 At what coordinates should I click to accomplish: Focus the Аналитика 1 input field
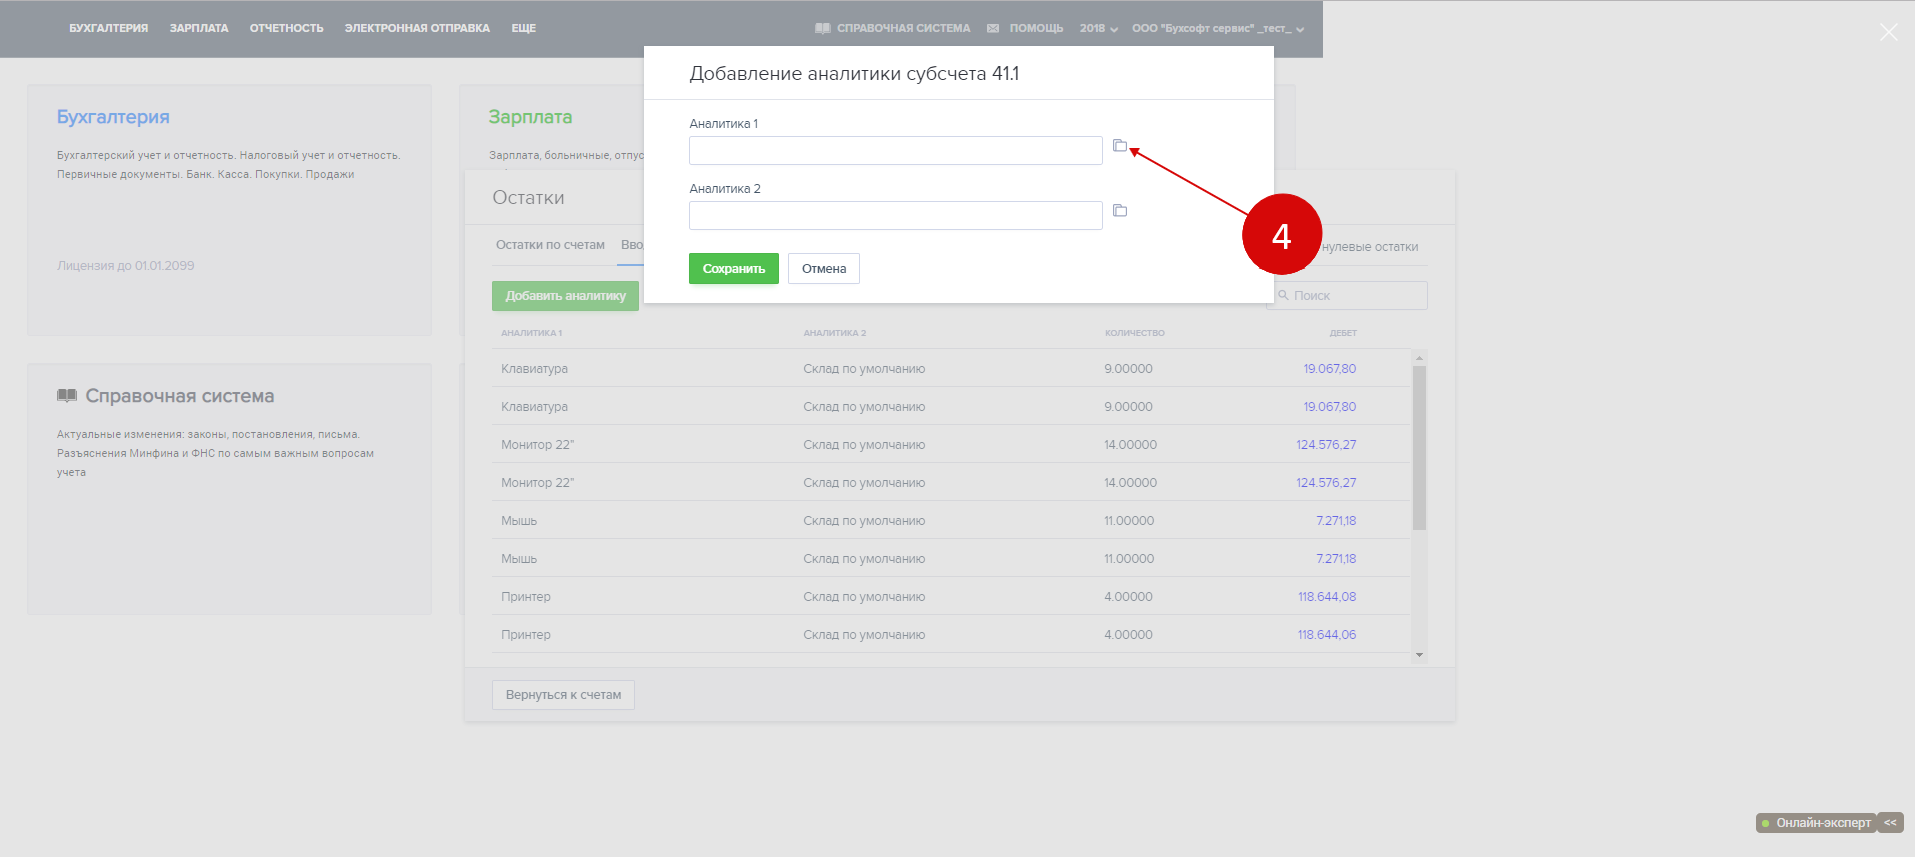pyautogui.click(x=895, y=150)
